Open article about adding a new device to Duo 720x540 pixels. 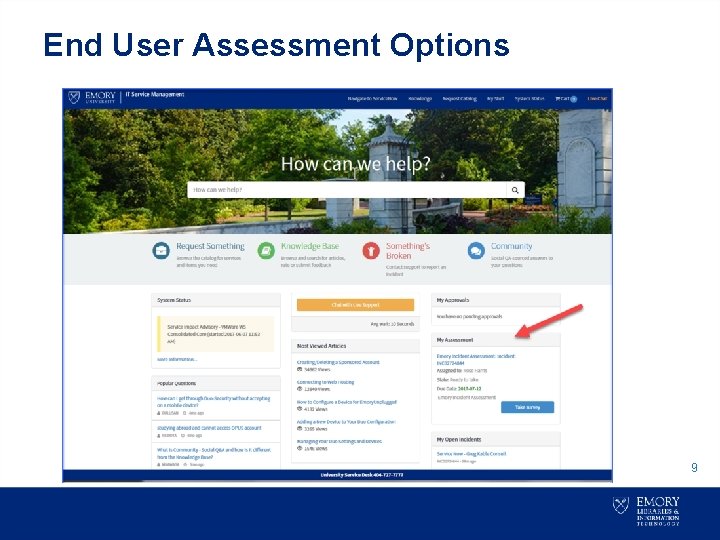346,422
